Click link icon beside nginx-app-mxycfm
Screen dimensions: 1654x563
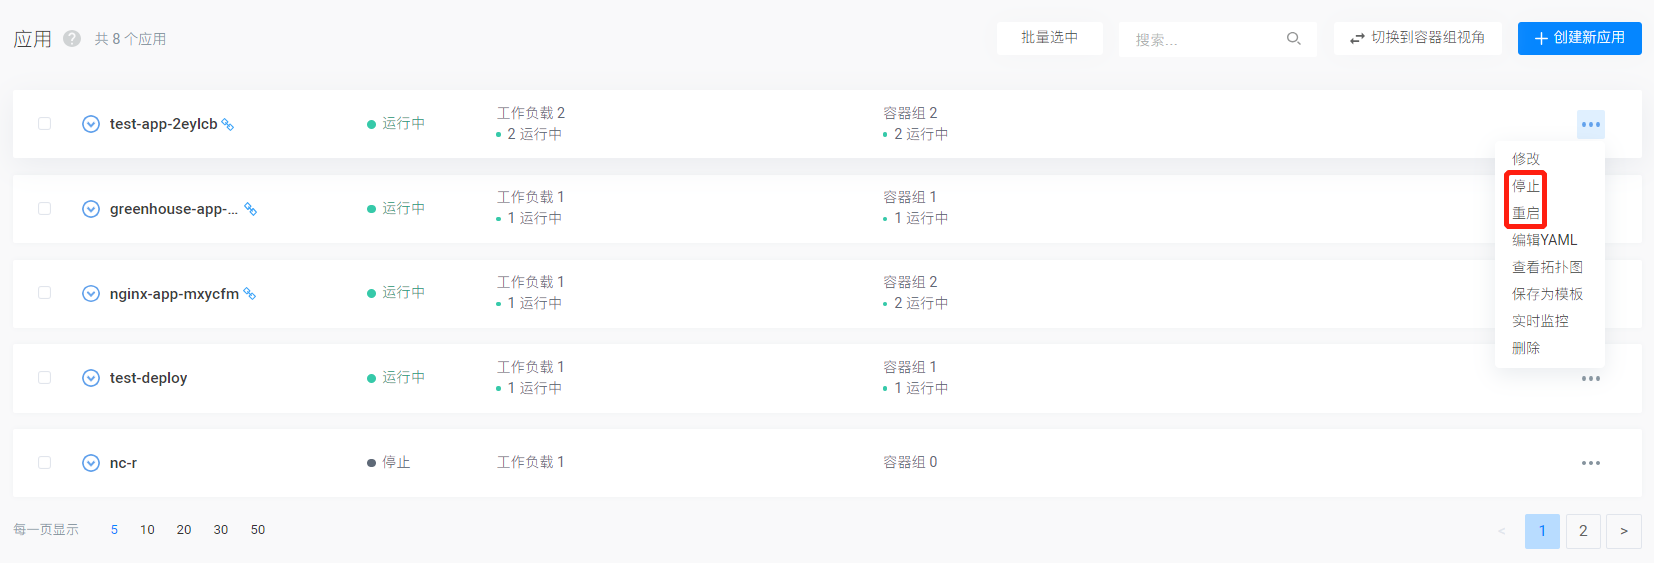click(250, 293)
